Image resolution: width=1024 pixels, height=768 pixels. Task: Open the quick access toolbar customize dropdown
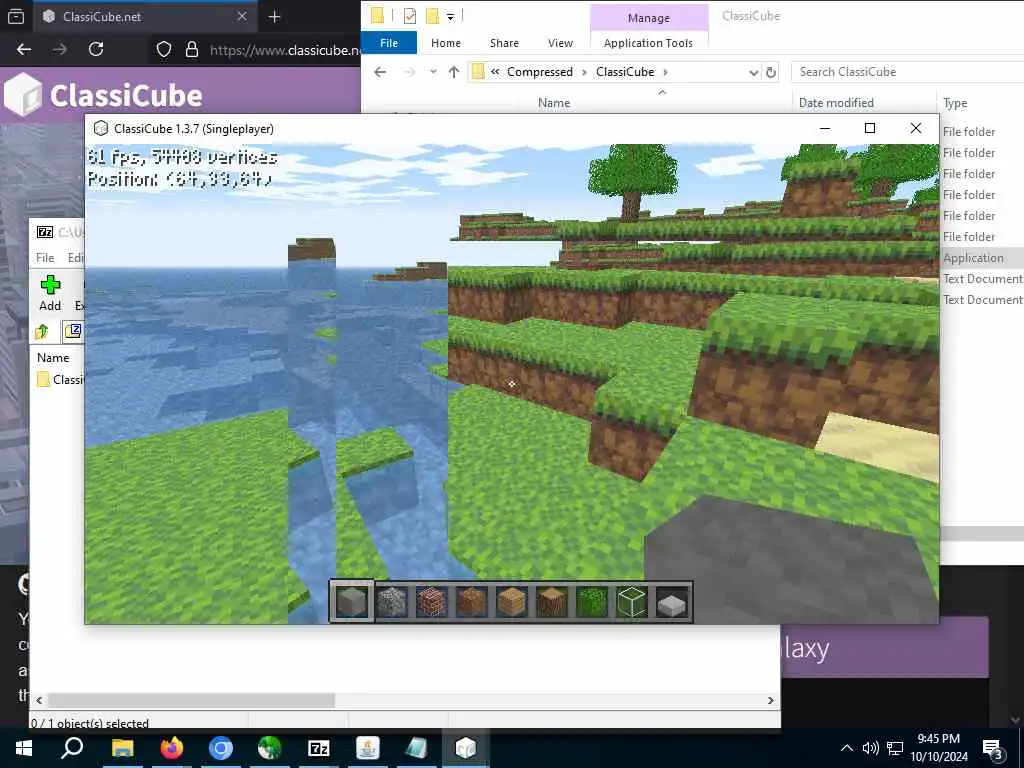click(x=451, y=16)
